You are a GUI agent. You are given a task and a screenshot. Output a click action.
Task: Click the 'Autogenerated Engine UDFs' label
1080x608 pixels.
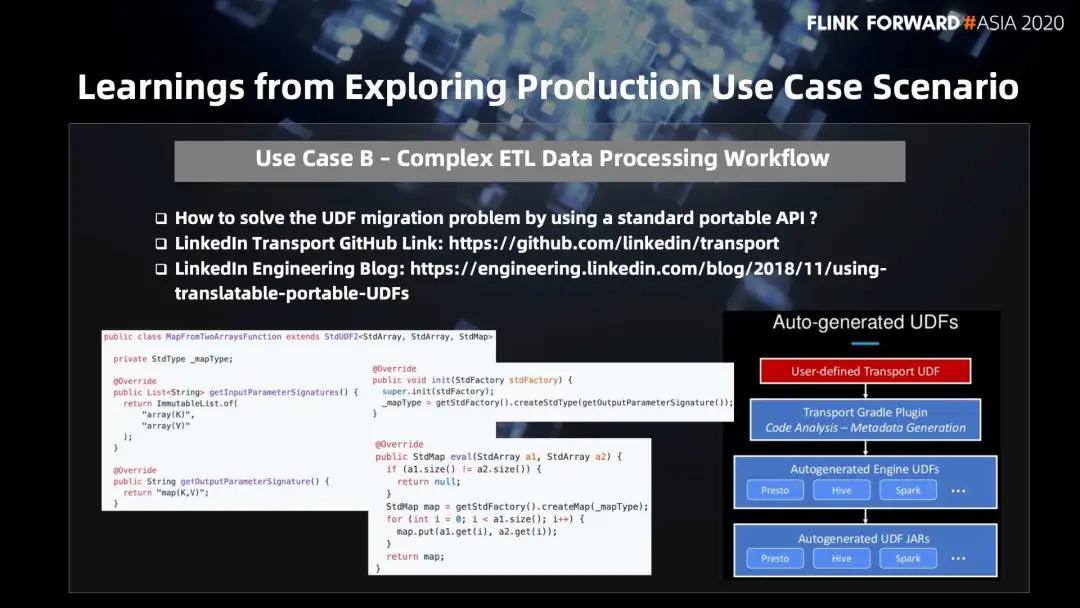pos(864,469)
